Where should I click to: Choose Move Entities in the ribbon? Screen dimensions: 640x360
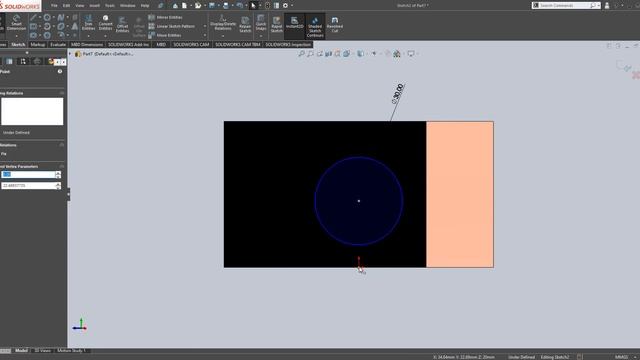pyautogui.click(x=165, y=35)
